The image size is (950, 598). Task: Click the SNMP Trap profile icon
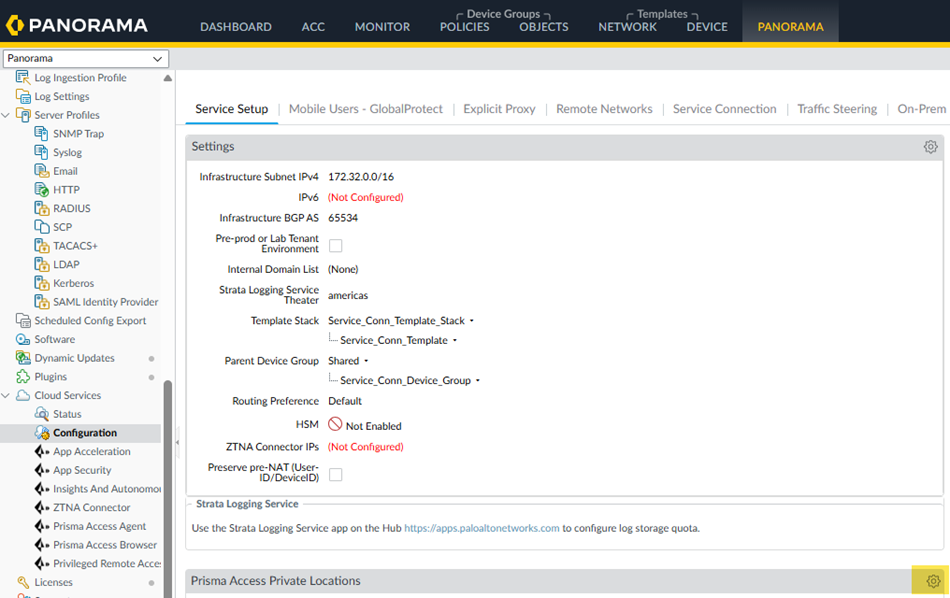(x=42, y=134)
